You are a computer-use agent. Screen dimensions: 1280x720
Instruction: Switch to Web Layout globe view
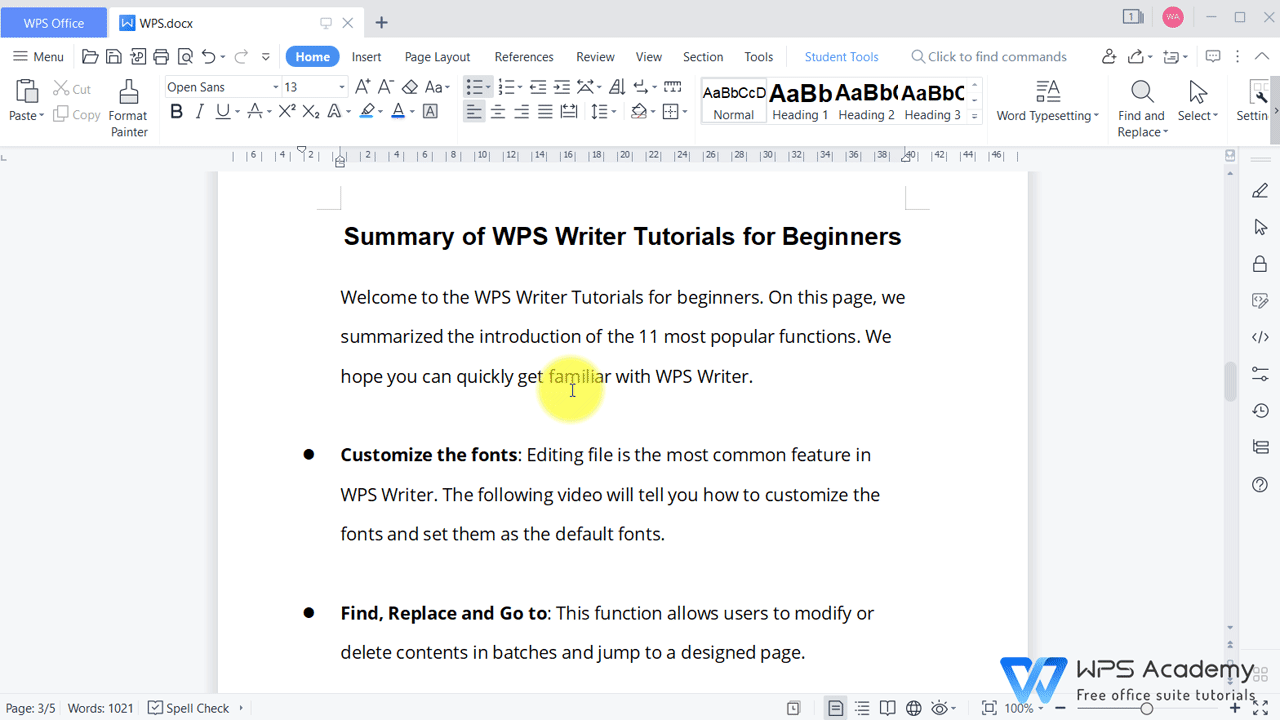pyautogui.click(x=913, y=708)
